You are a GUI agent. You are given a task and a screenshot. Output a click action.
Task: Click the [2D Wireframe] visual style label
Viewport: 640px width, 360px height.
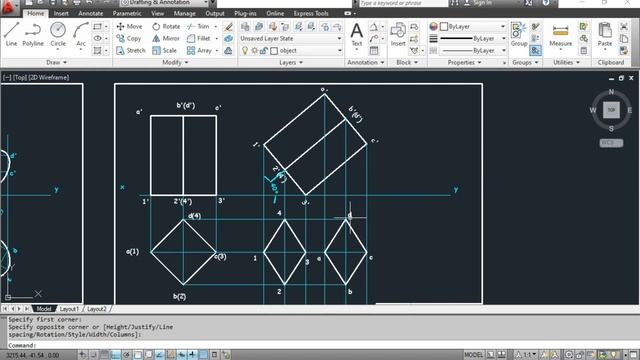[x=49, y=78]
